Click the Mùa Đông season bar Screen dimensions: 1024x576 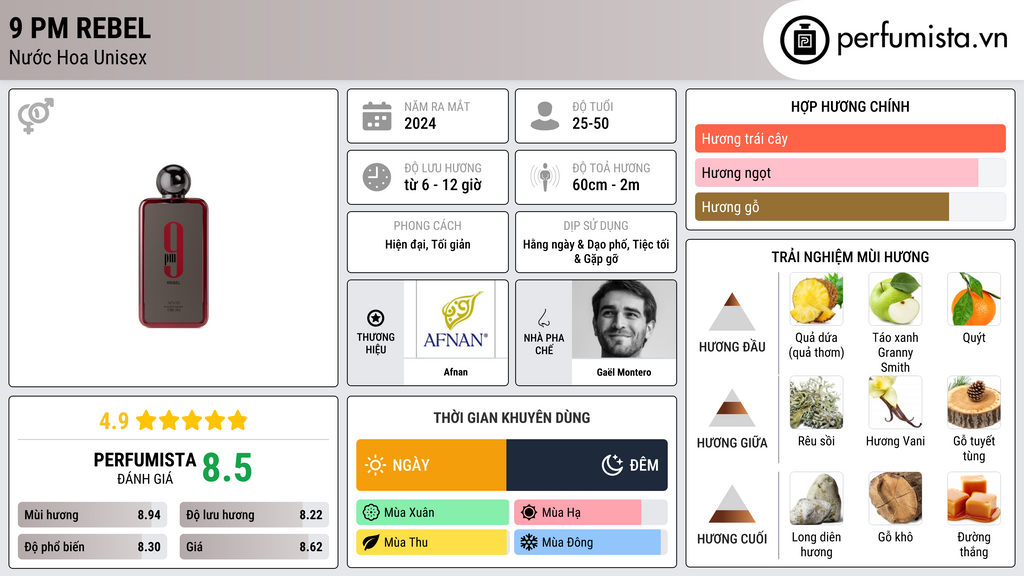tap(588, 543)
